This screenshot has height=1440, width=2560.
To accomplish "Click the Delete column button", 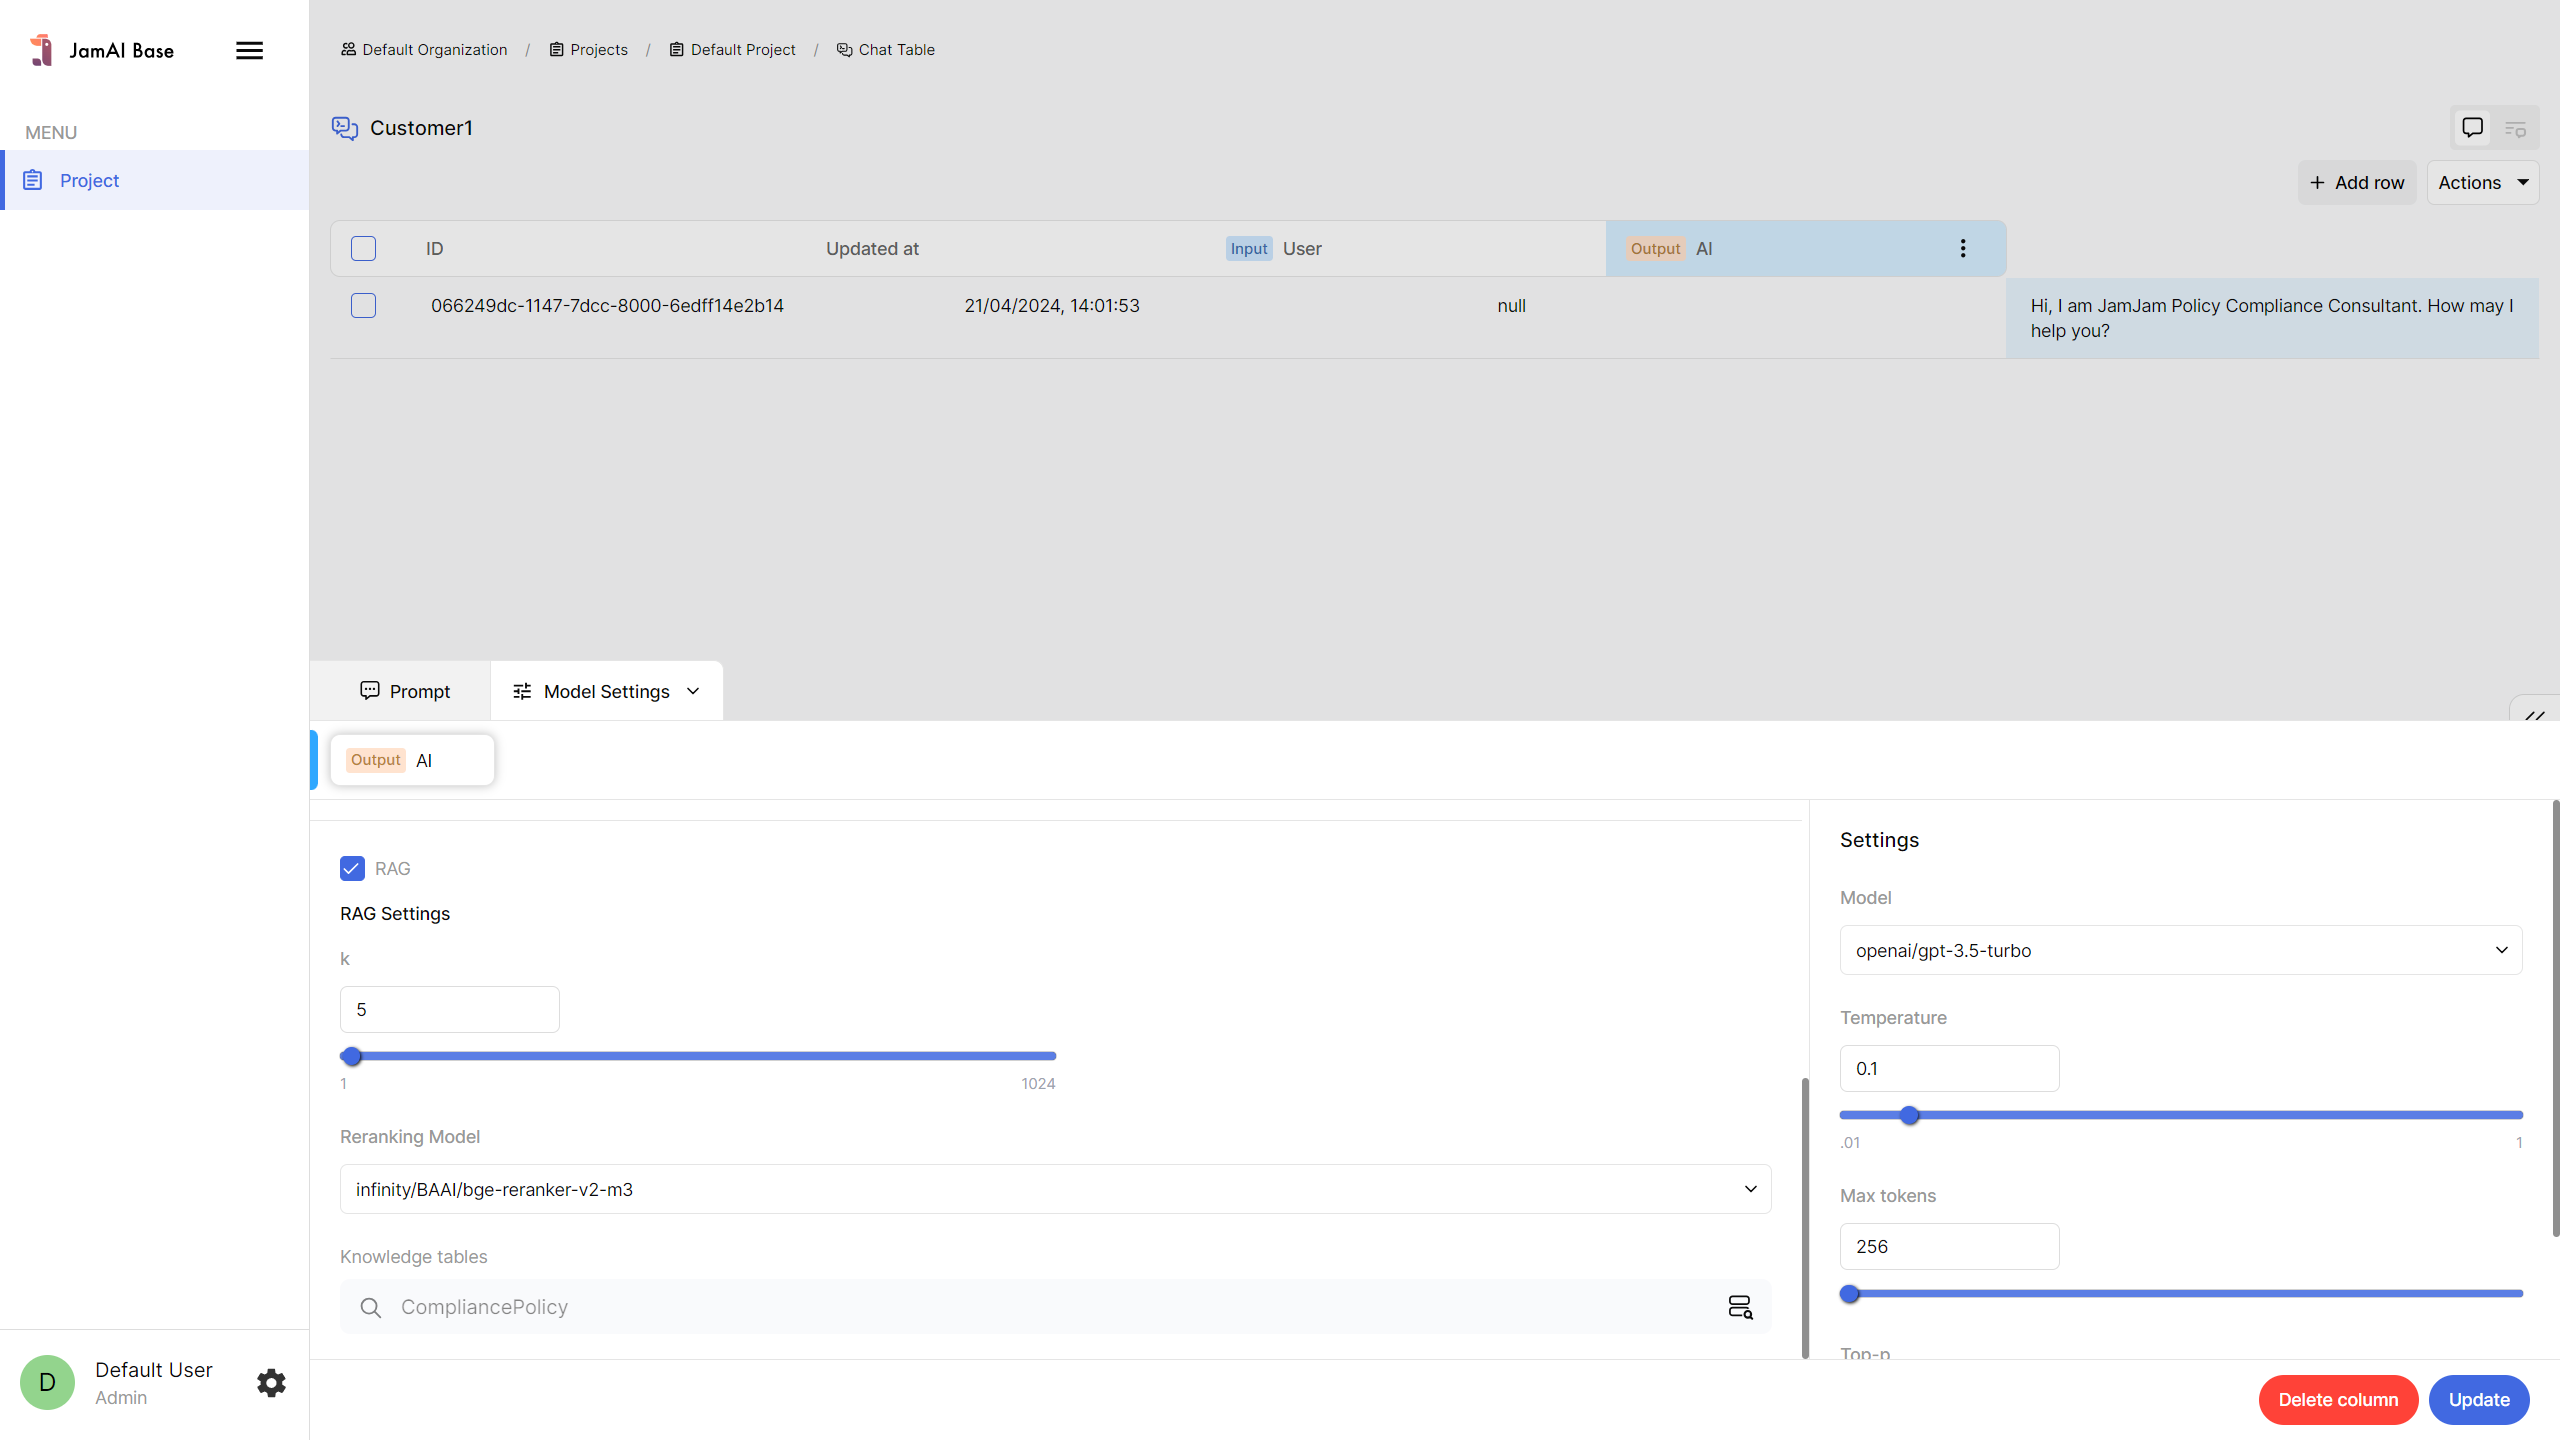I will pyautogui.click(x=2337, y=1400).
